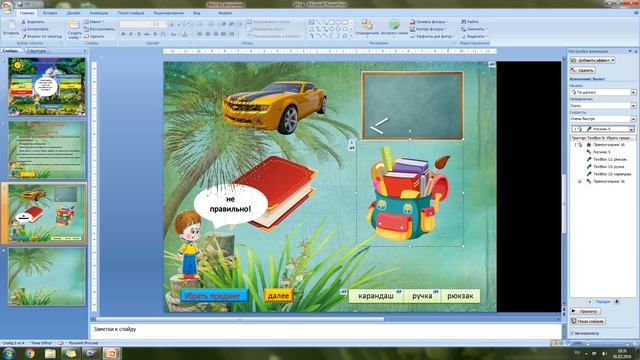Open the round Office button menu
This screenshot has width=640, height=360.
[7, 8]
